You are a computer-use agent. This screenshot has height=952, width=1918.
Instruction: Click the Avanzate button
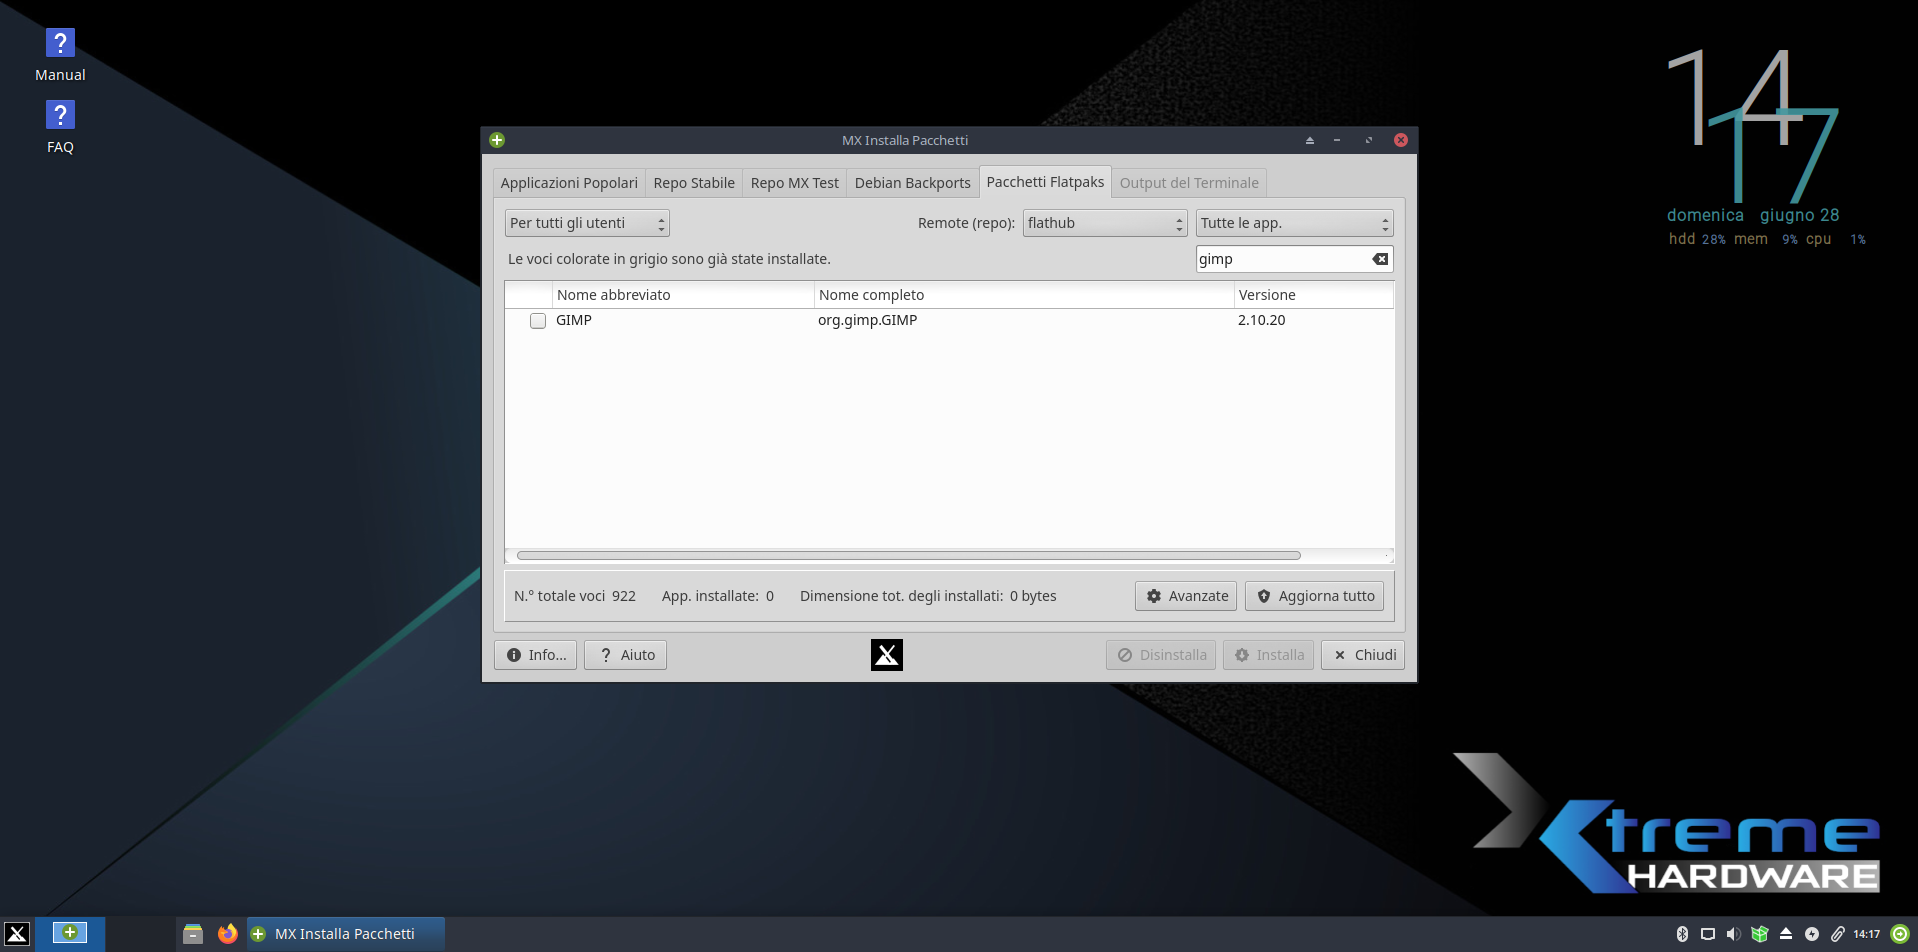(1186, 596)
